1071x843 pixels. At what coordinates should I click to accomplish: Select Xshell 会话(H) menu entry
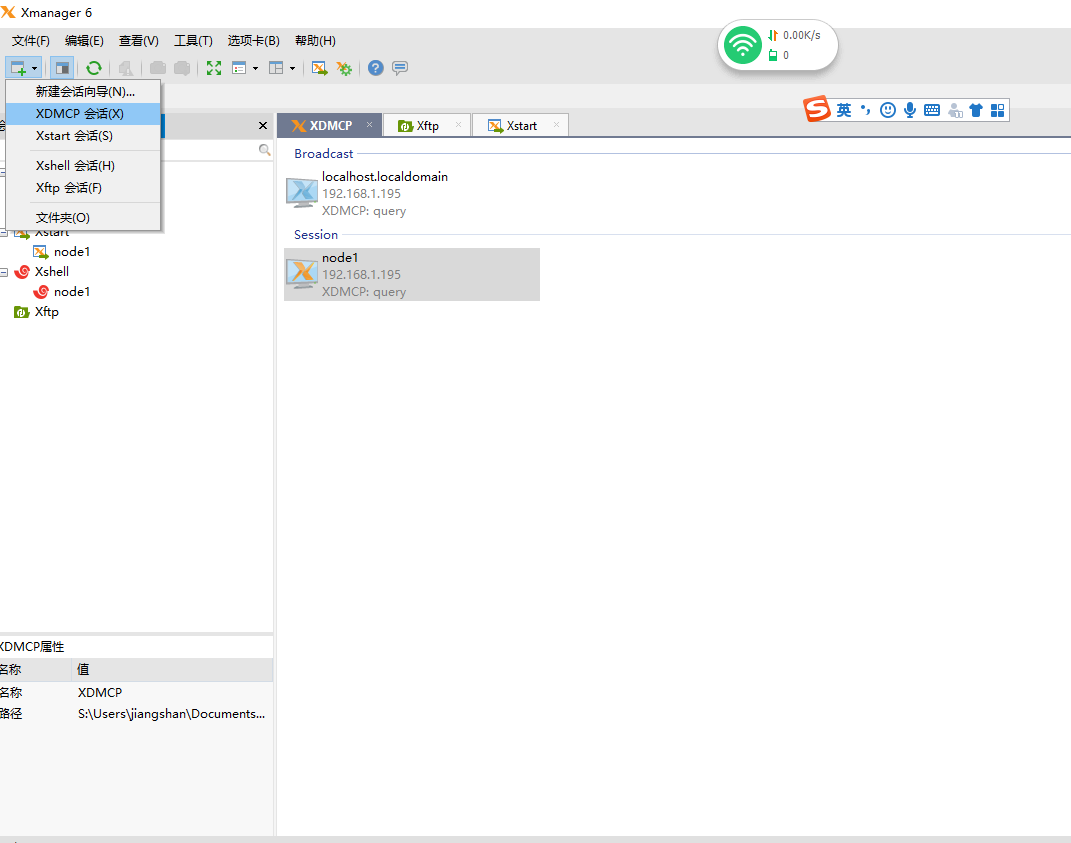[83, 166]
